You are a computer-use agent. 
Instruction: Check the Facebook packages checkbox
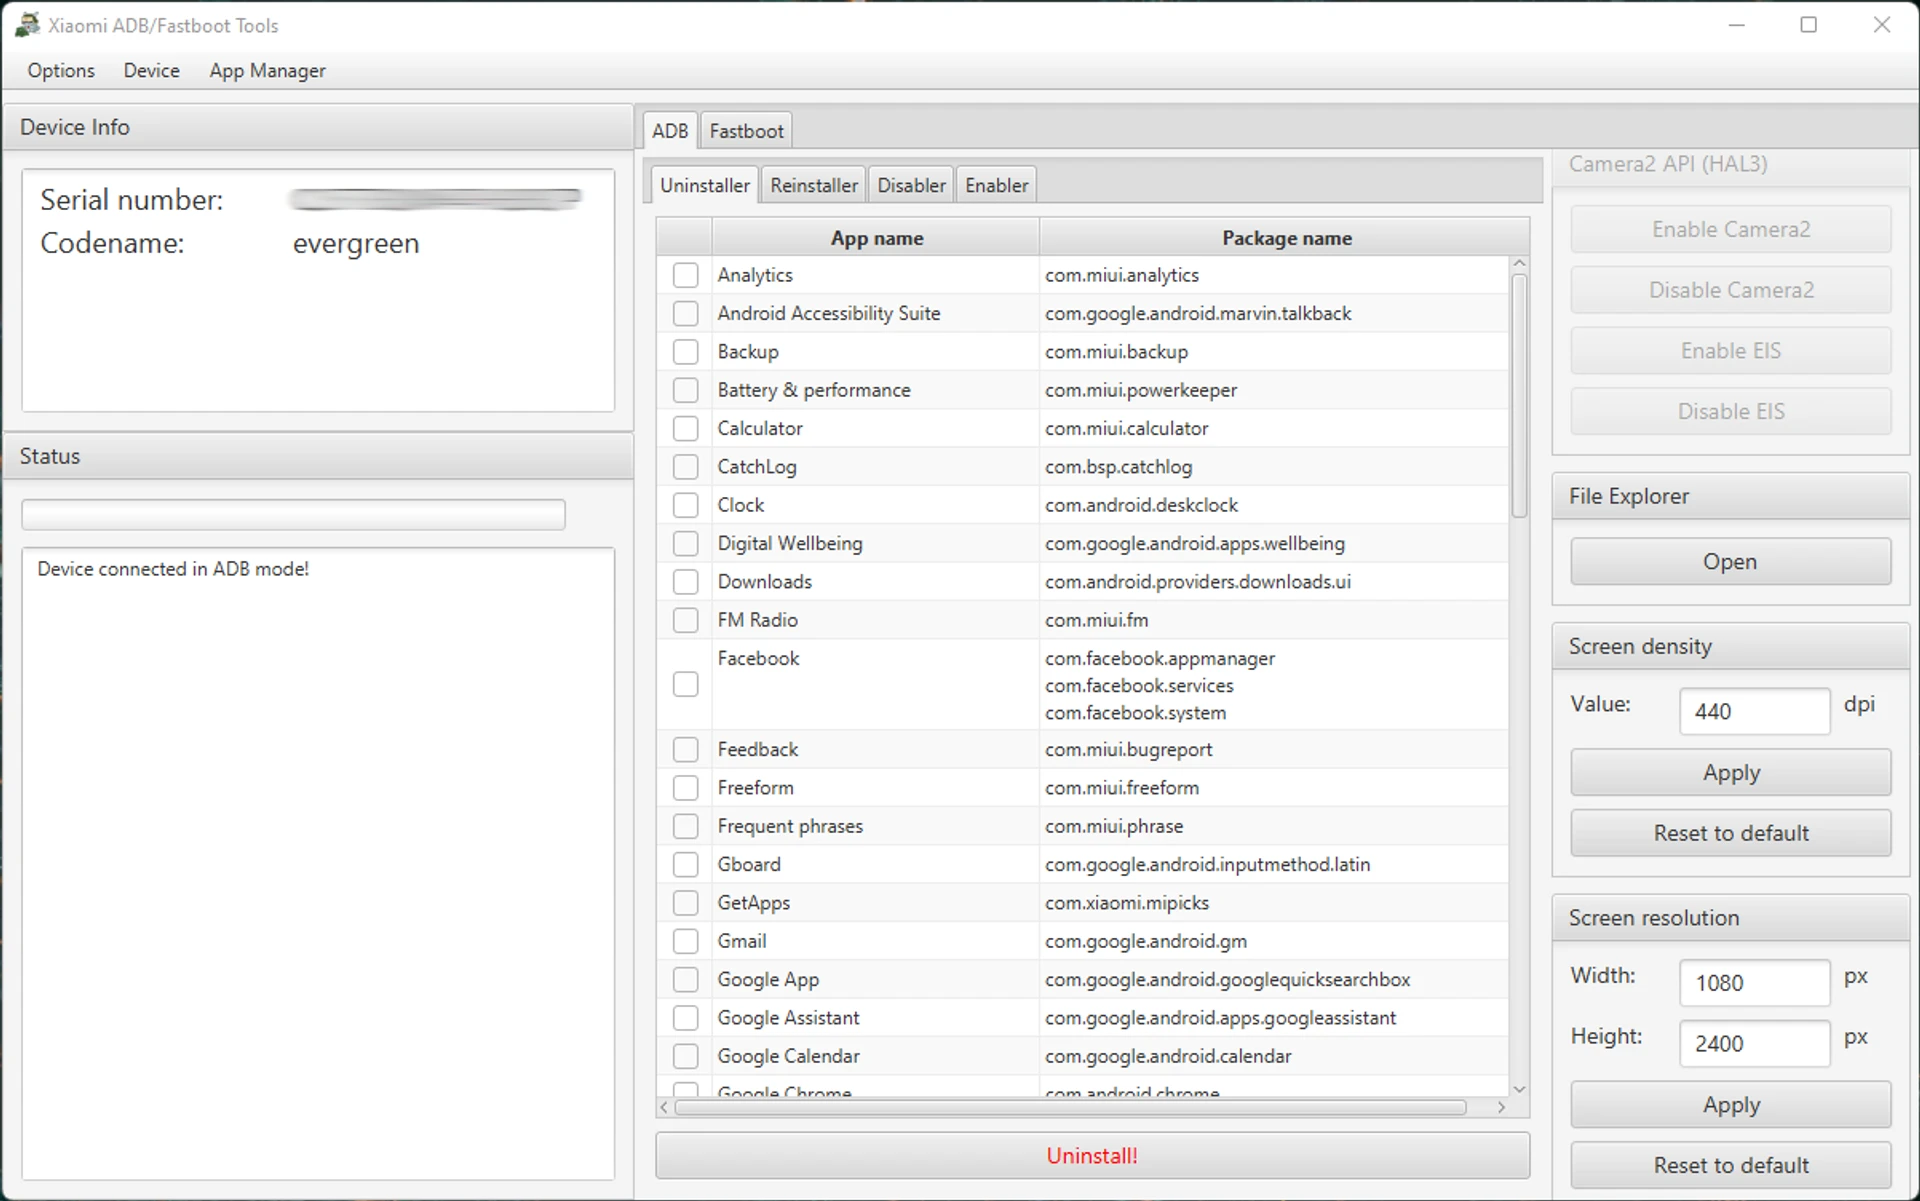pos(685,684)
